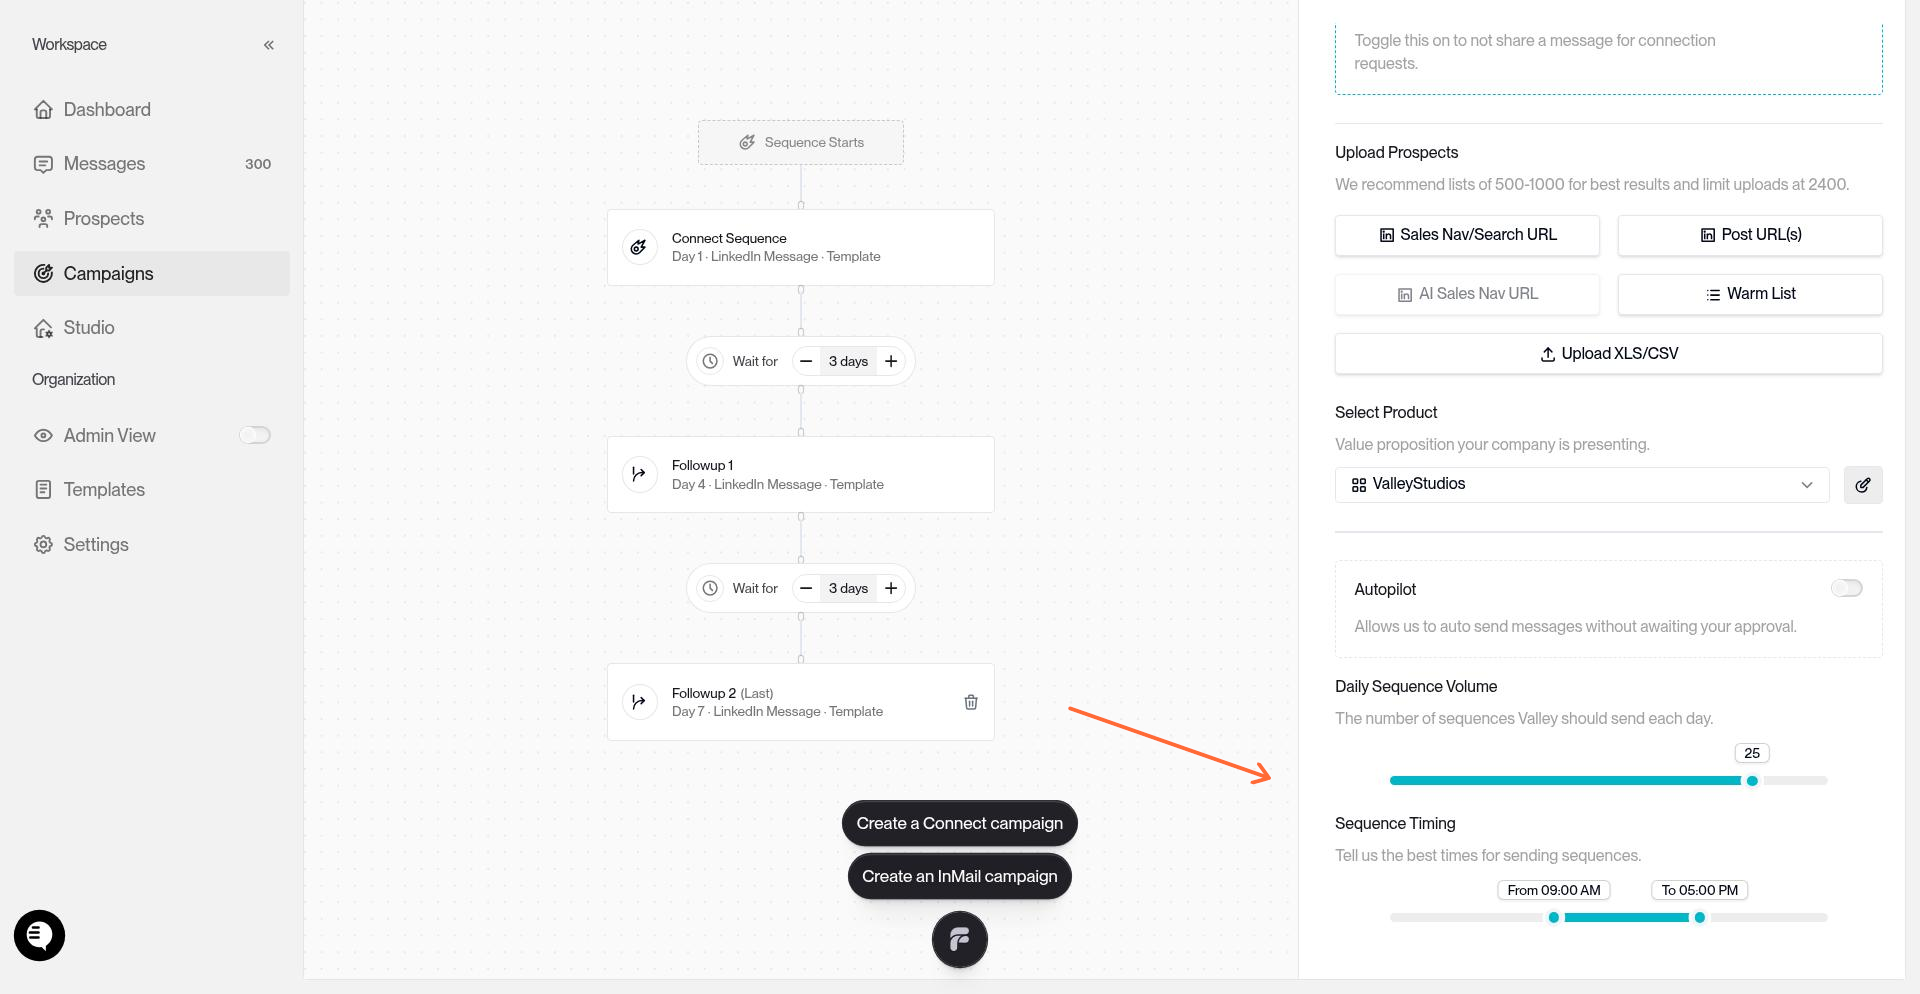Toggle the Admin View switch
Screen dimensions: 1920x994
(254, 435)
